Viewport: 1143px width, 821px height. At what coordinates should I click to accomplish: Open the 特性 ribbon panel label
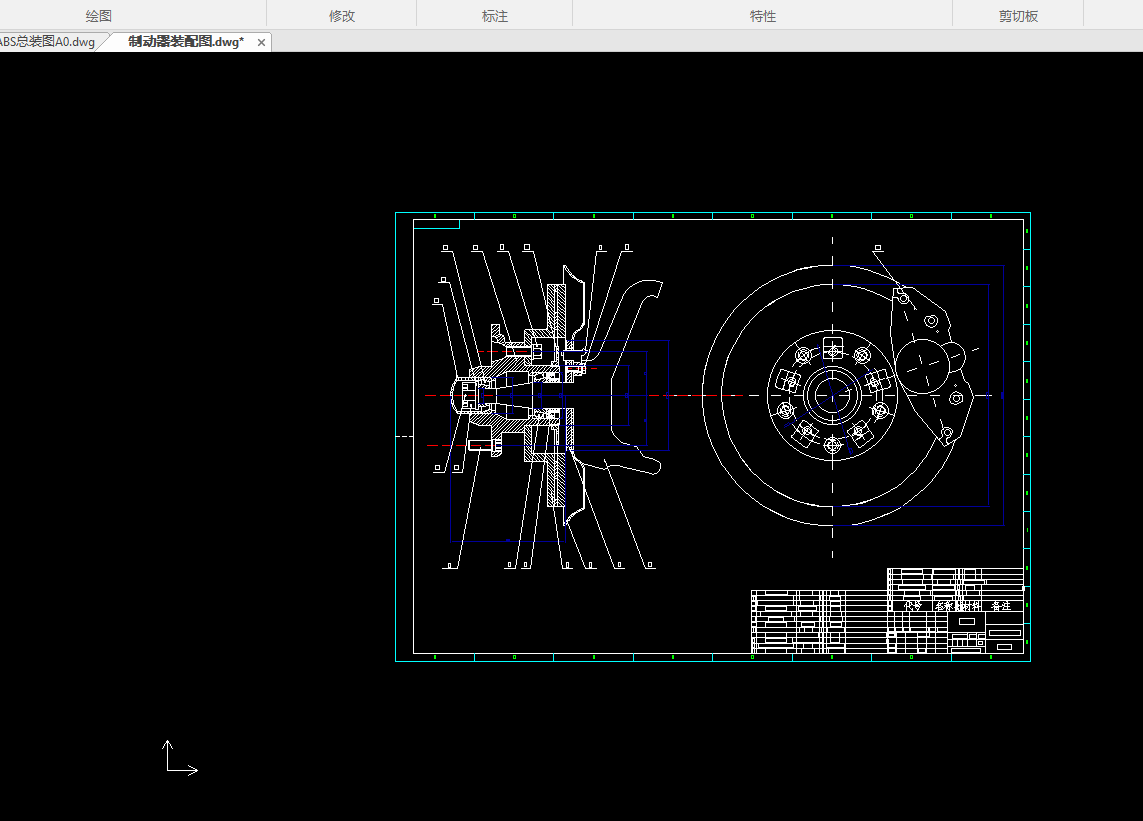pyautogui.click(x=762, y=16)
